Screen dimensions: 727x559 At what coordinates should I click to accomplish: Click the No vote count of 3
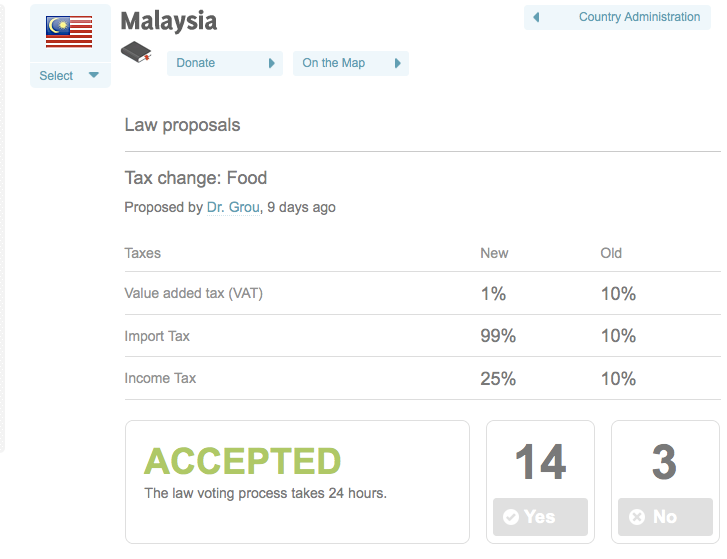[664, 463]
